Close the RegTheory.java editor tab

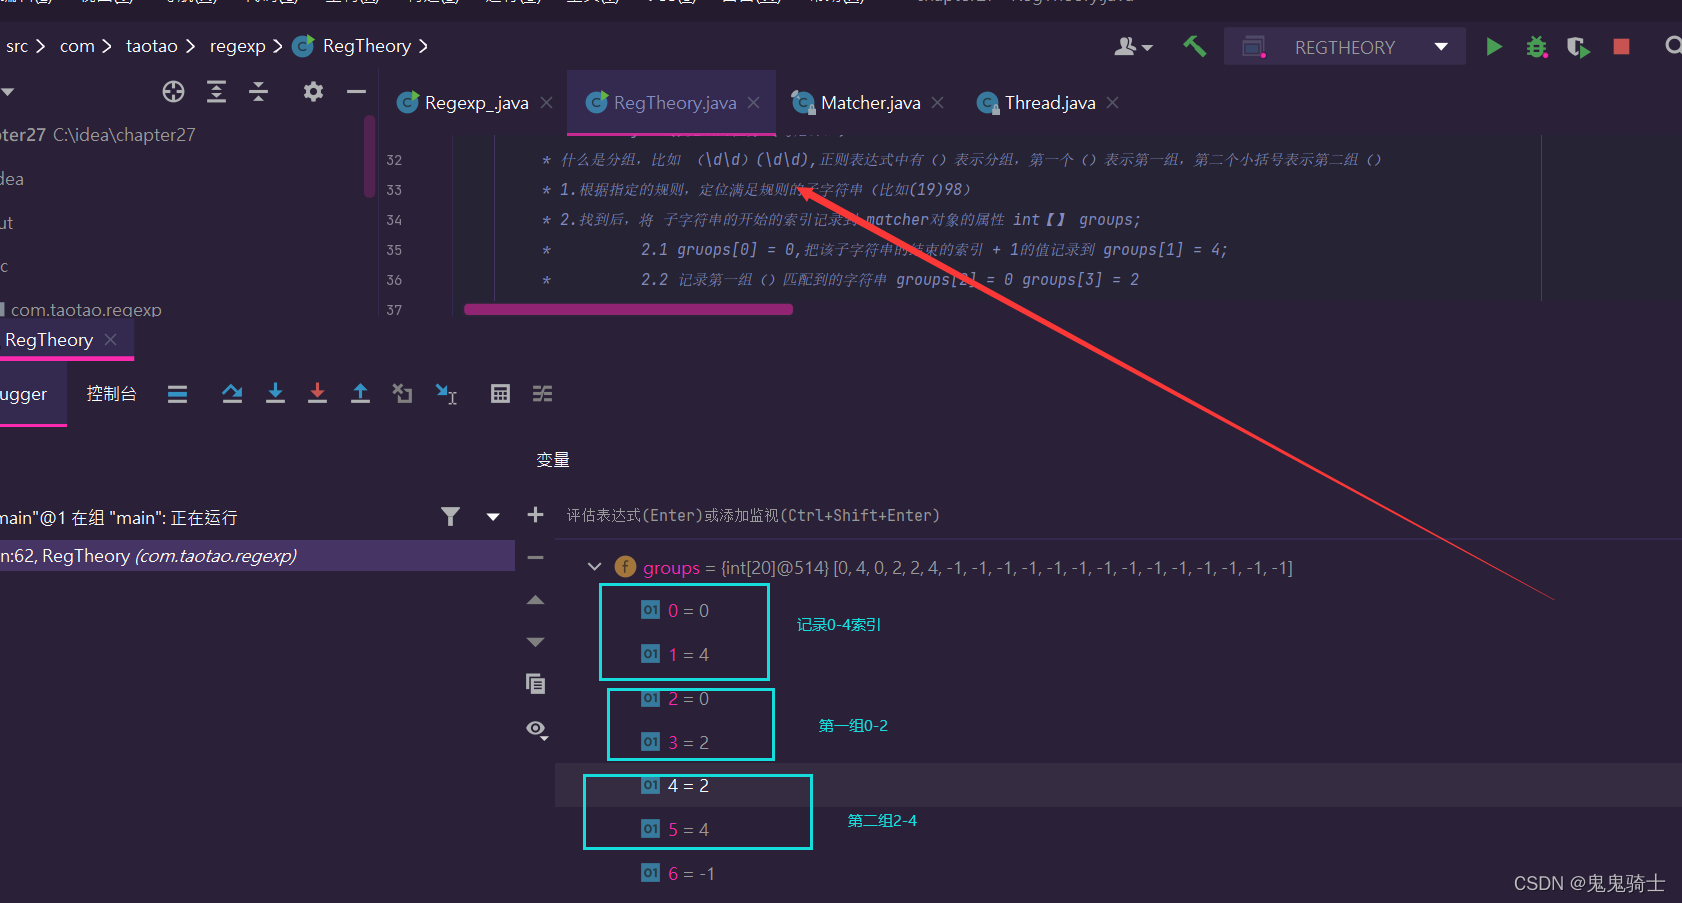[x=754, y=103]
